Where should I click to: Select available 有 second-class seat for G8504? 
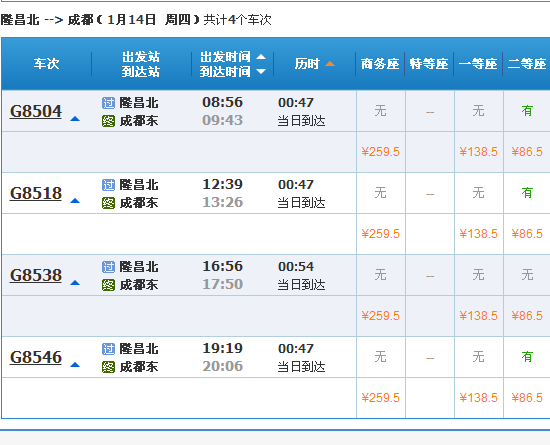click(527, 111)
